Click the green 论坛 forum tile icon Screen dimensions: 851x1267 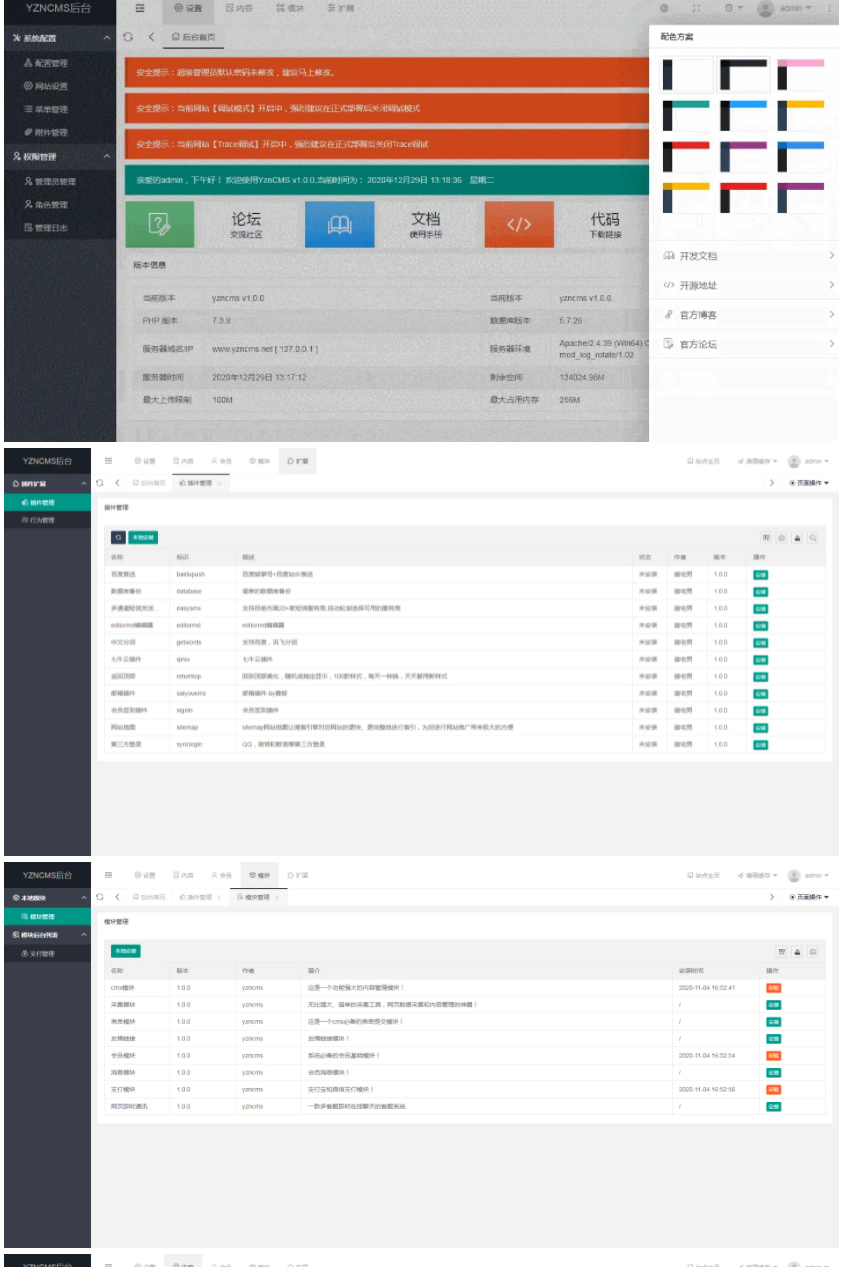coord(159,224)
